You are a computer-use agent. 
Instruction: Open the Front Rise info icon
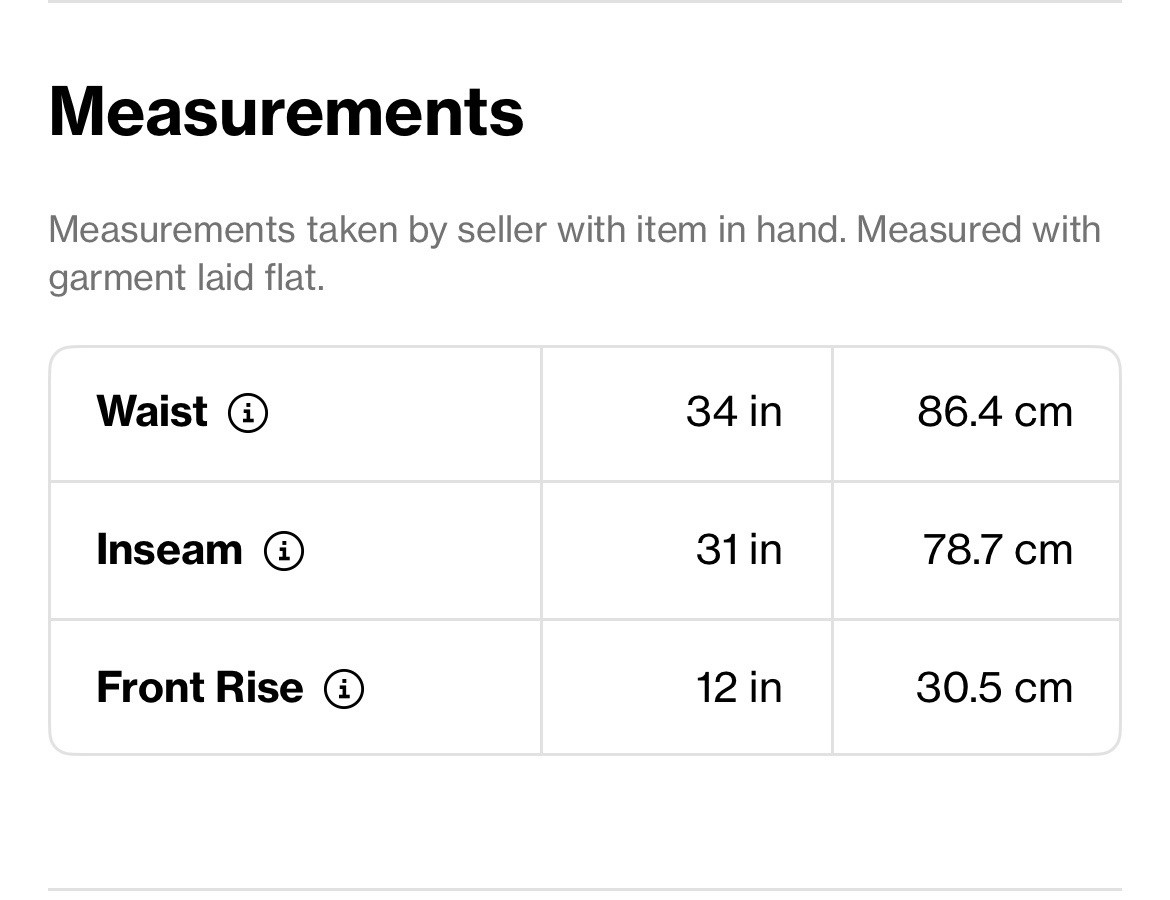pyautogui.click(x=343, y=689)
